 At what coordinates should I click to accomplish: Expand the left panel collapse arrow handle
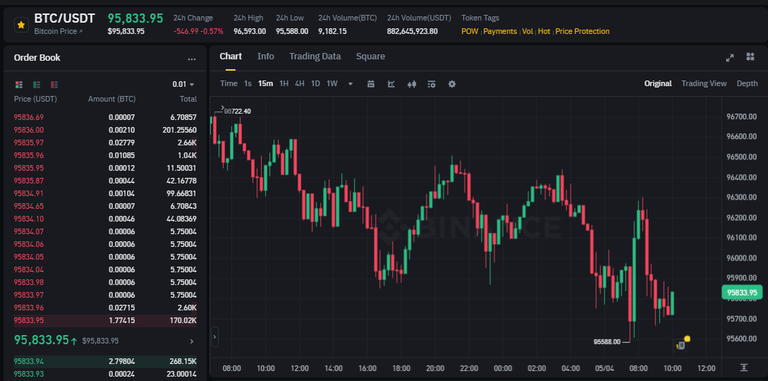214,337
